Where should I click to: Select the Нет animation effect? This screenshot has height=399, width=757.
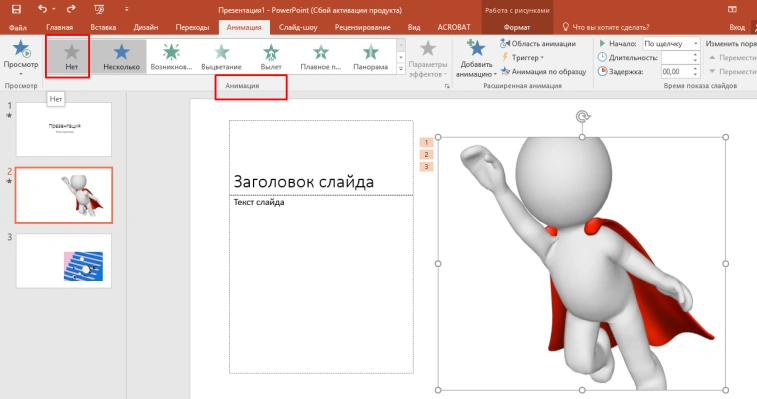click(x=71, y=56)
